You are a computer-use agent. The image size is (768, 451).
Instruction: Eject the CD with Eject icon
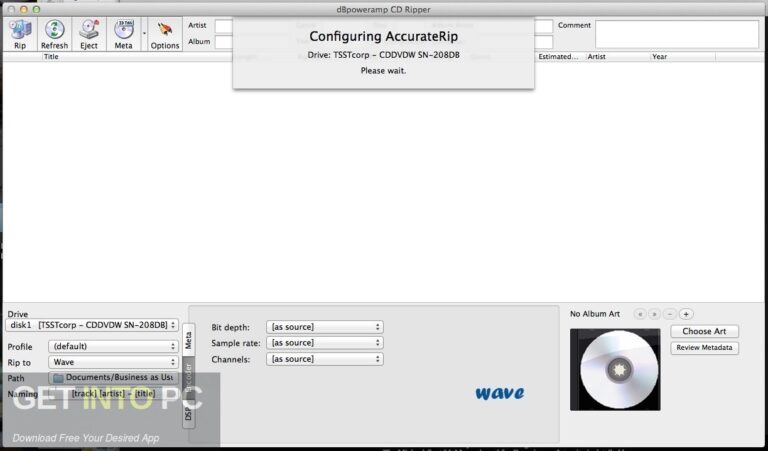[x=89, y=34]
